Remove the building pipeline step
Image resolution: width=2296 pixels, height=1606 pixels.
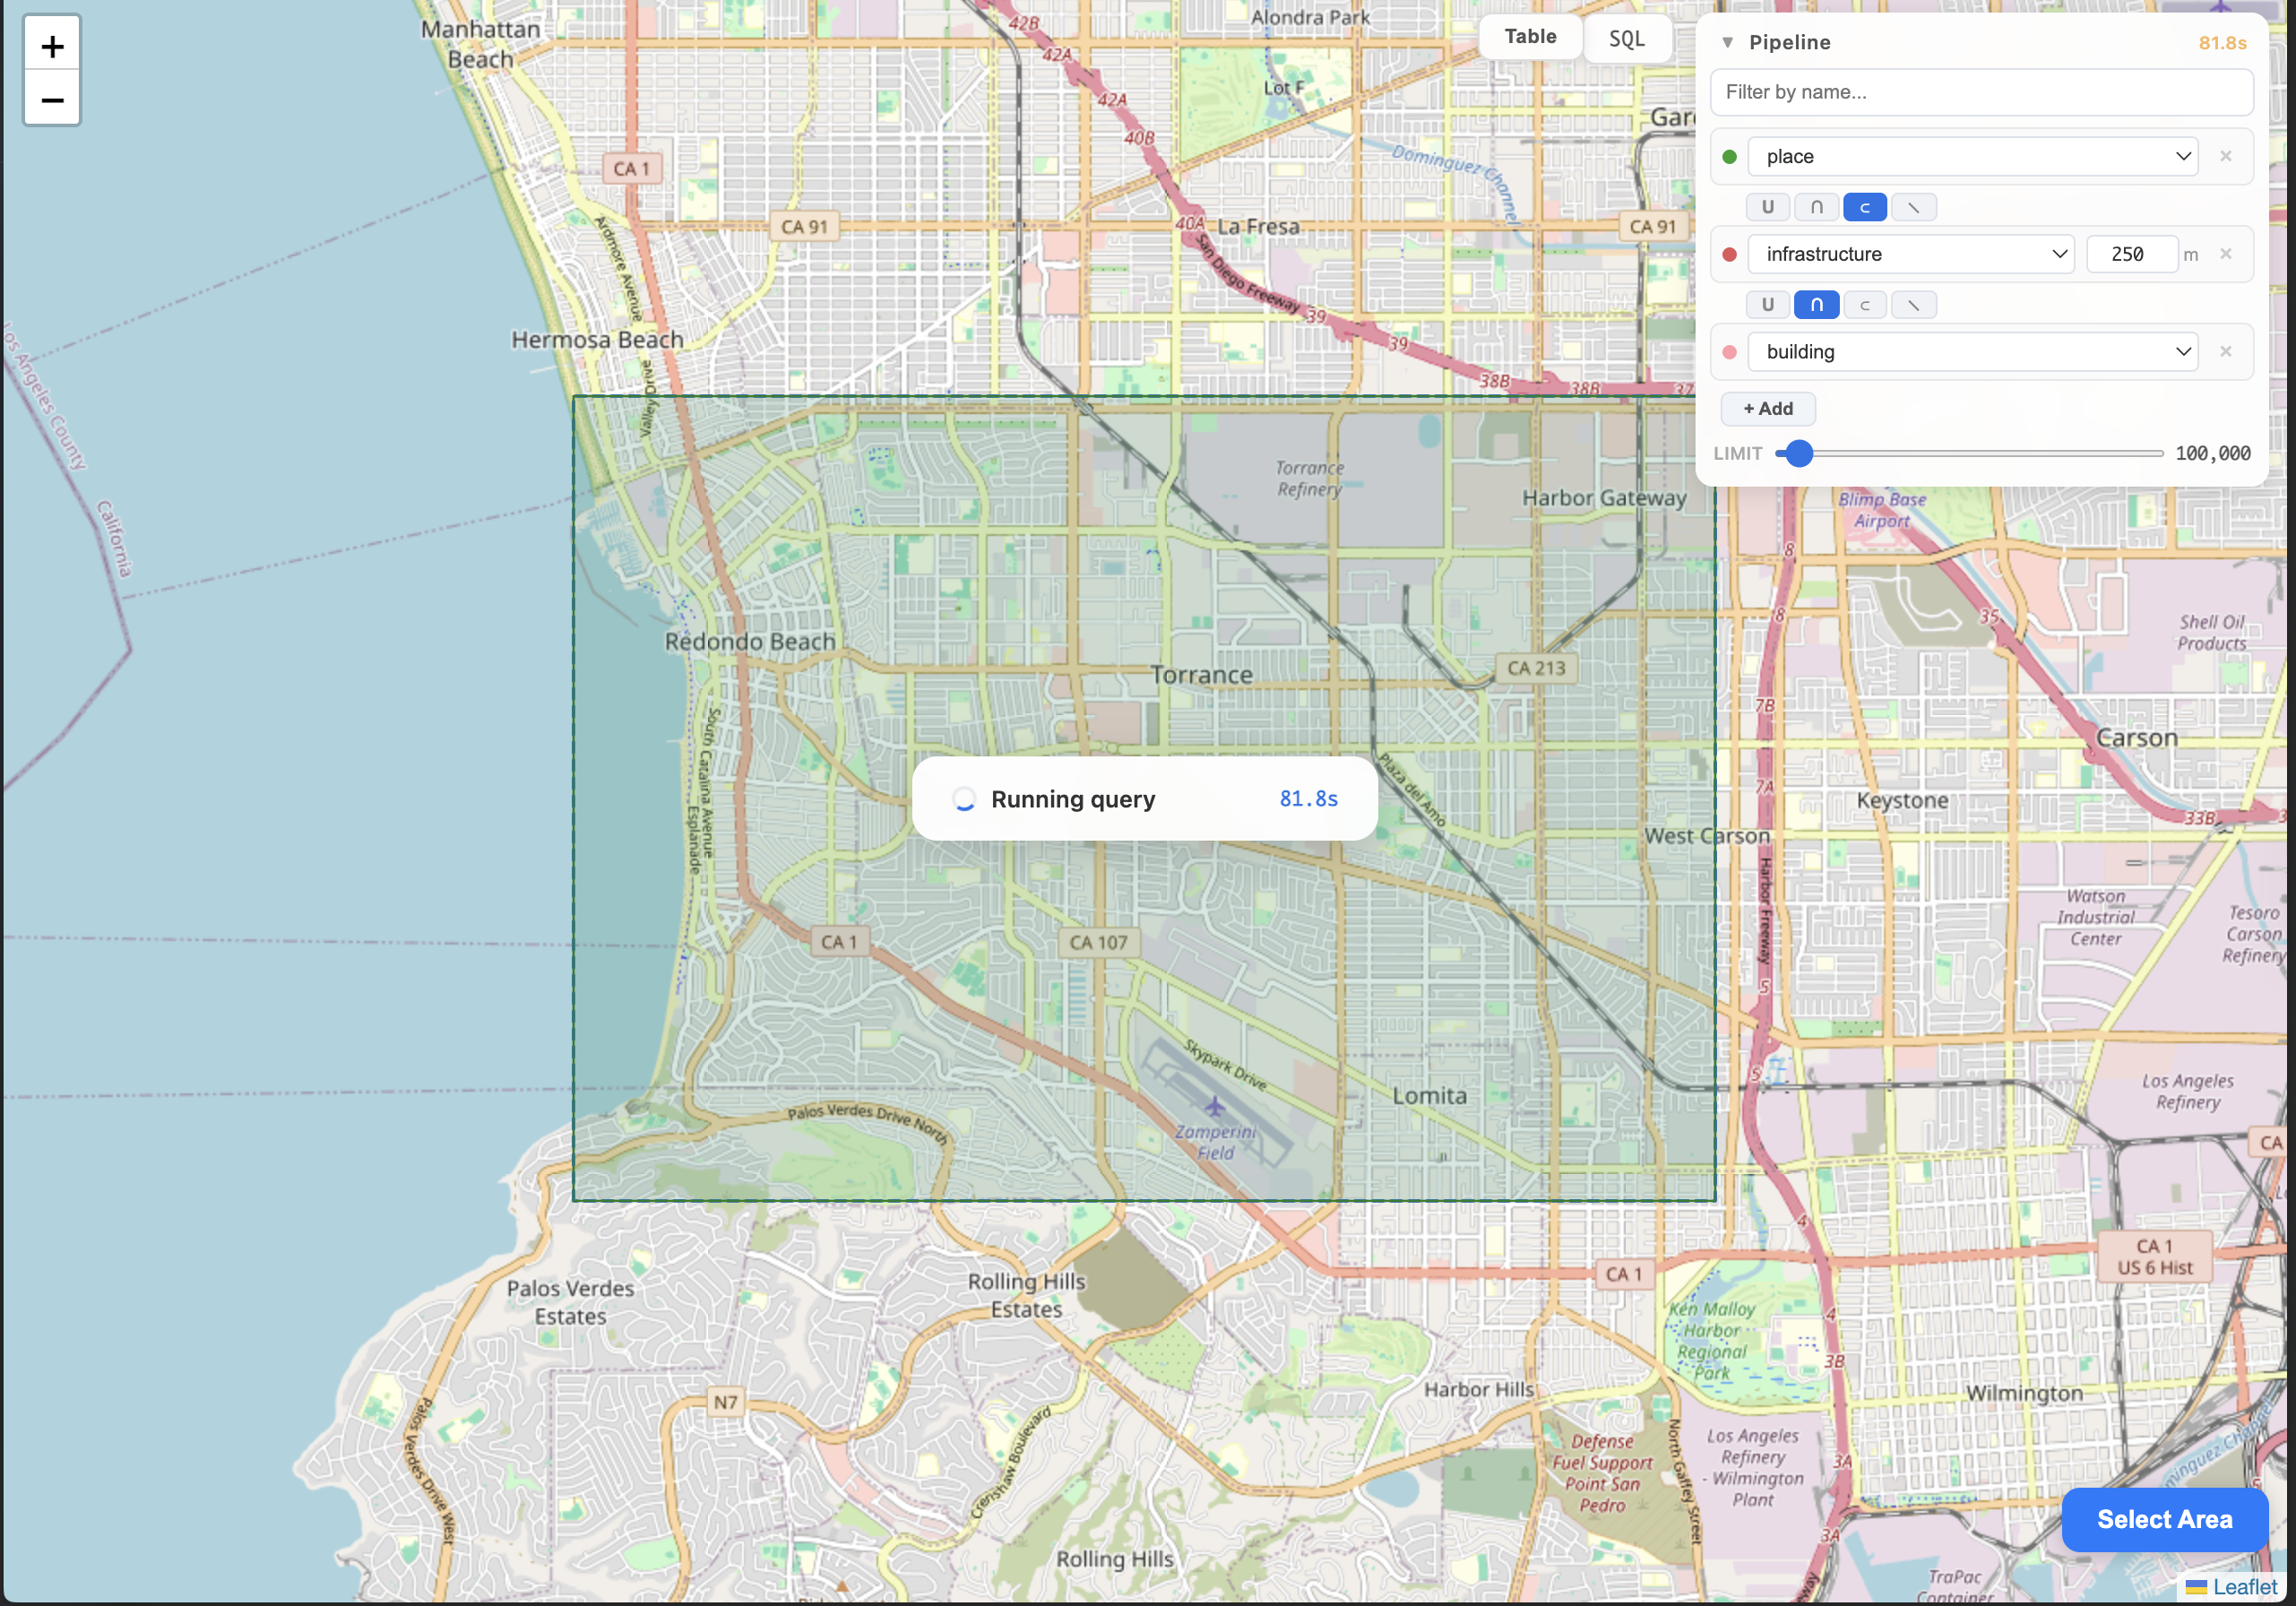pyautogui.click(x=2227, y=351)
